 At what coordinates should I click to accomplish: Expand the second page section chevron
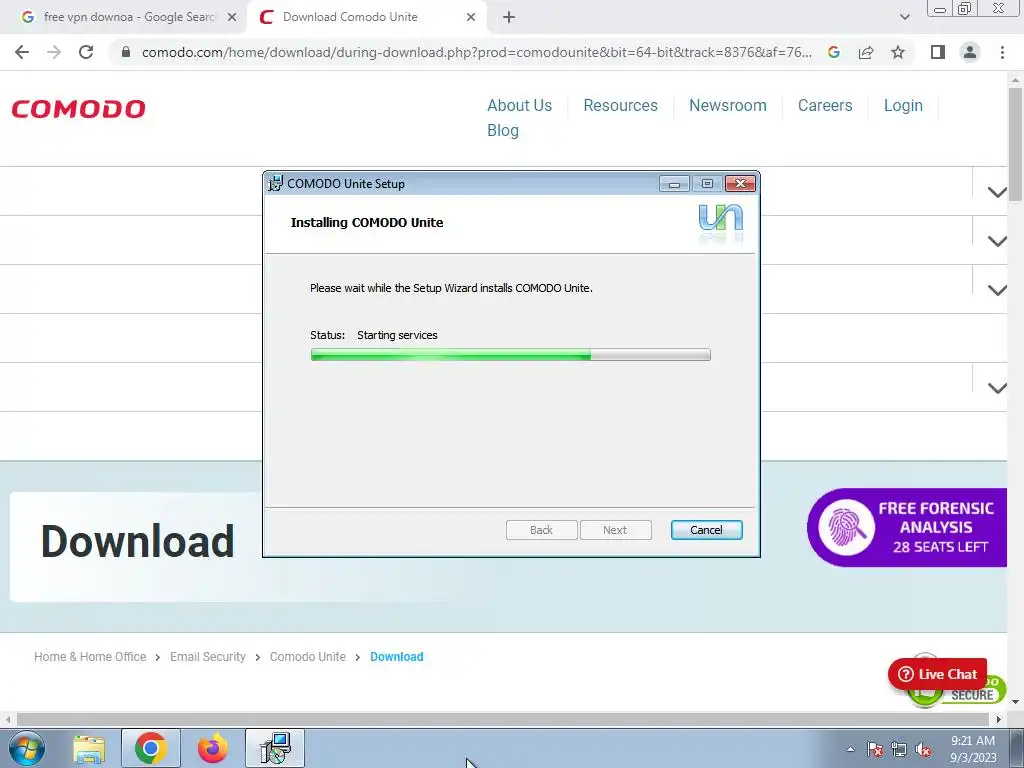point(997,241)
